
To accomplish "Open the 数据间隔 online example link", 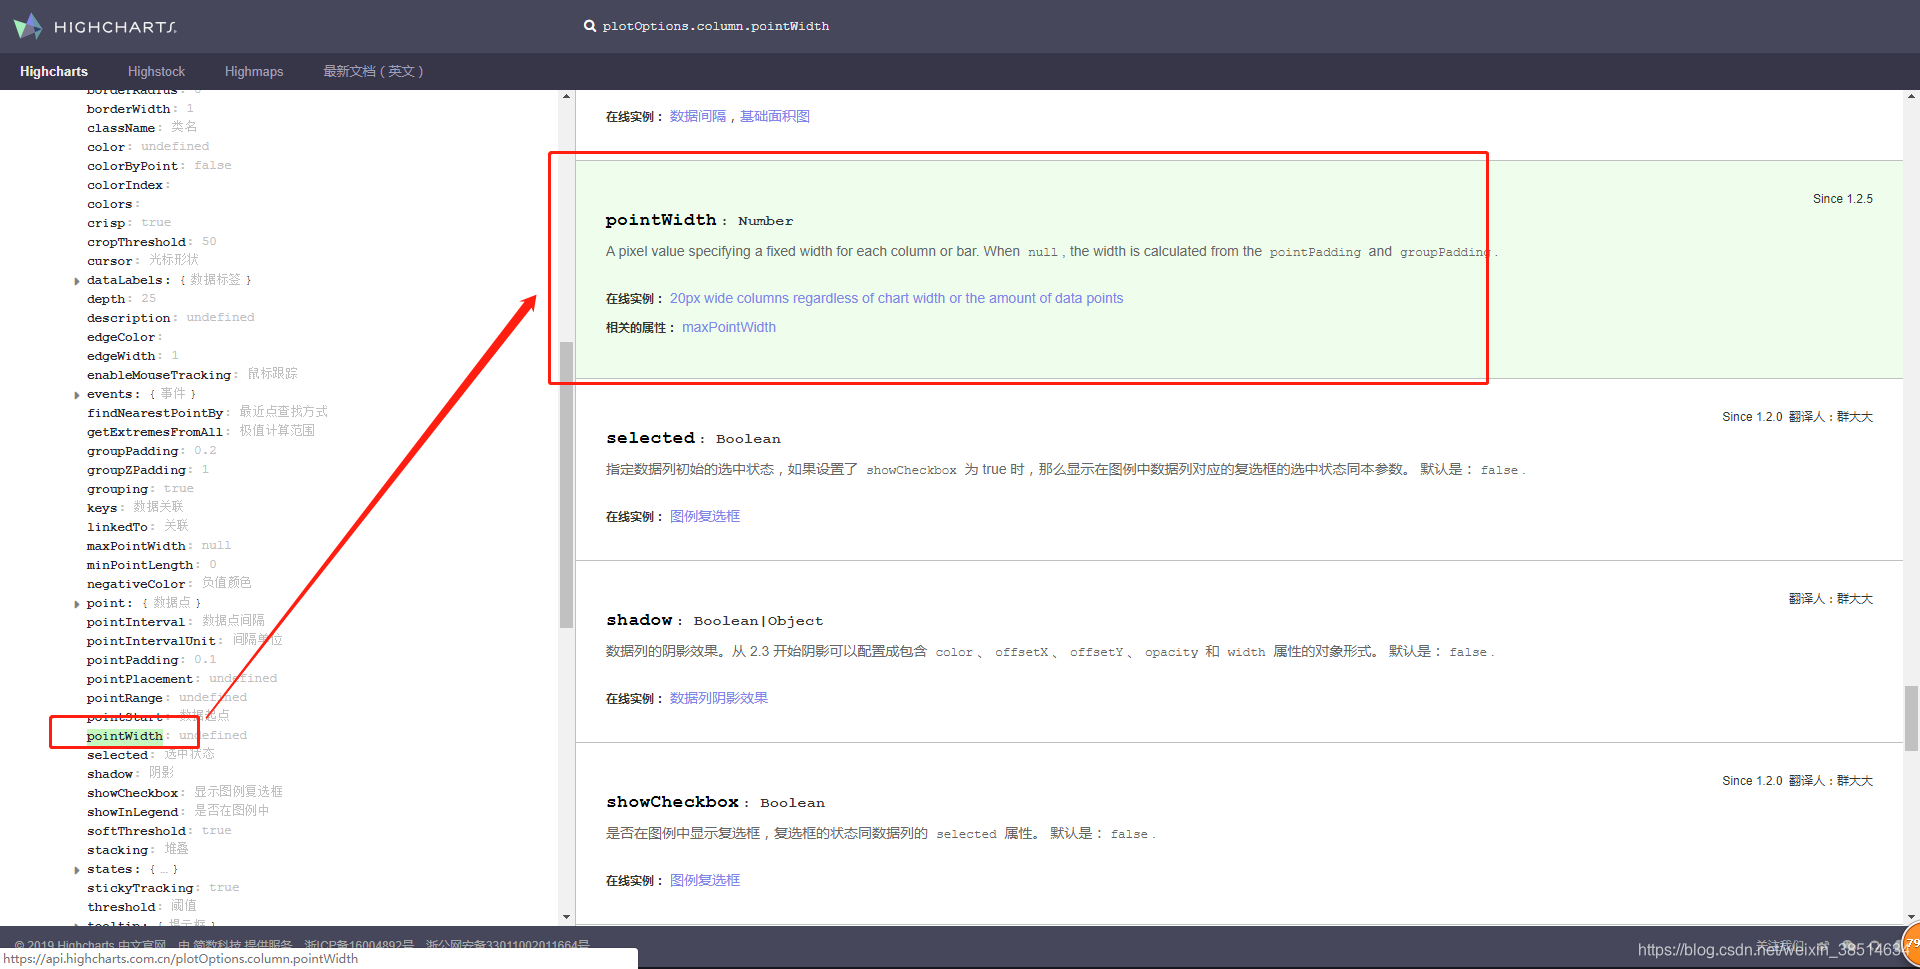I will [698, 116].
